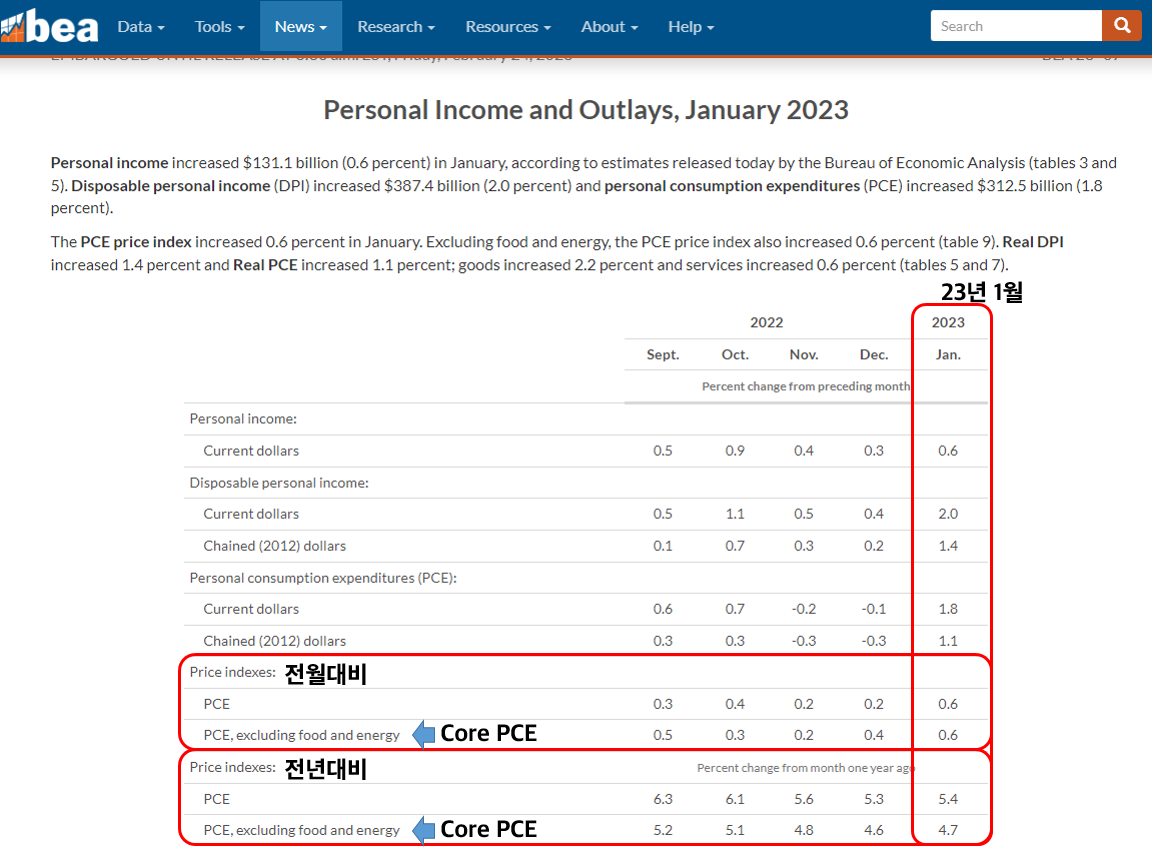Click the 'Chained (2012) dollars' label under Disposable personal income
Viewport: 1152px width, 848px height.
(x=275, y=546)
